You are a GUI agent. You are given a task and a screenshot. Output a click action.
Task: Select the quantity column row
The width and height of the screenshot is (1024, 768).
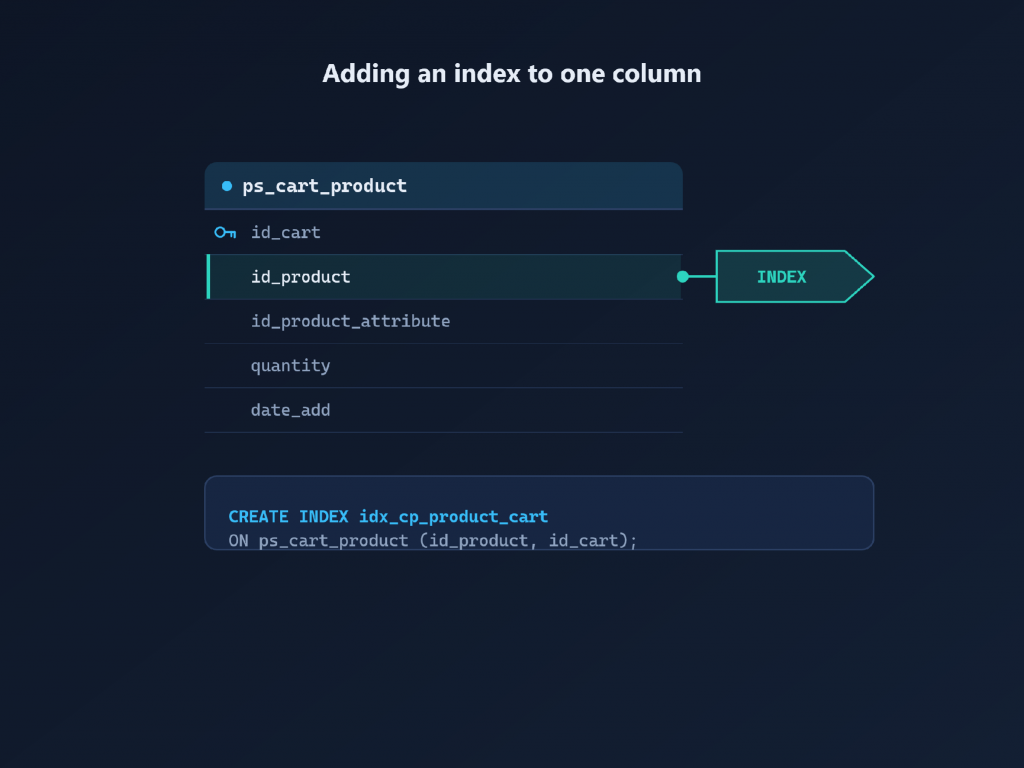click(443, 366)
